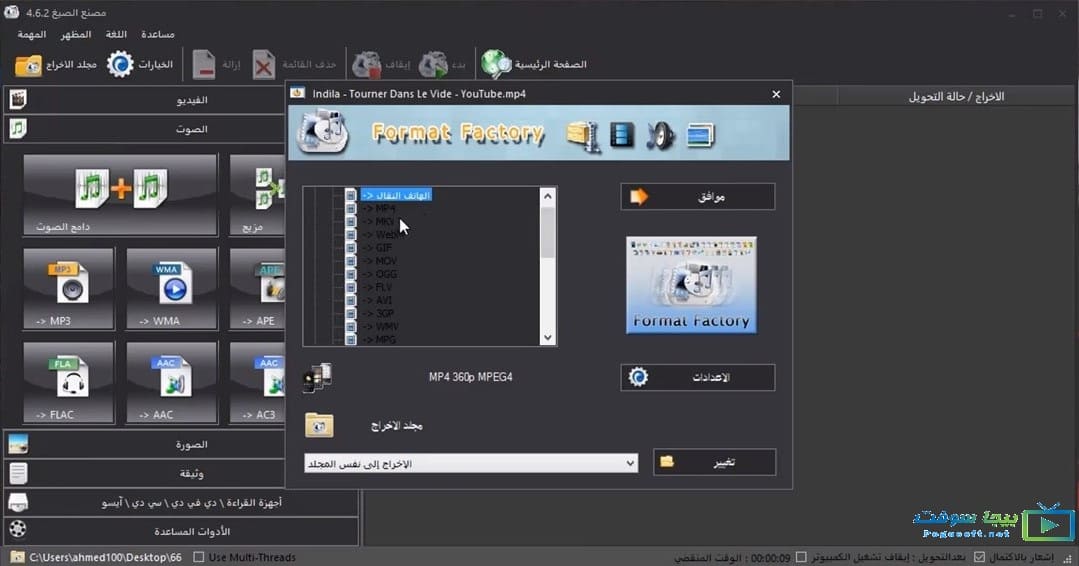Expand the Video (الفيديو) category
The image size is (1079, 566).
point(145,100)
